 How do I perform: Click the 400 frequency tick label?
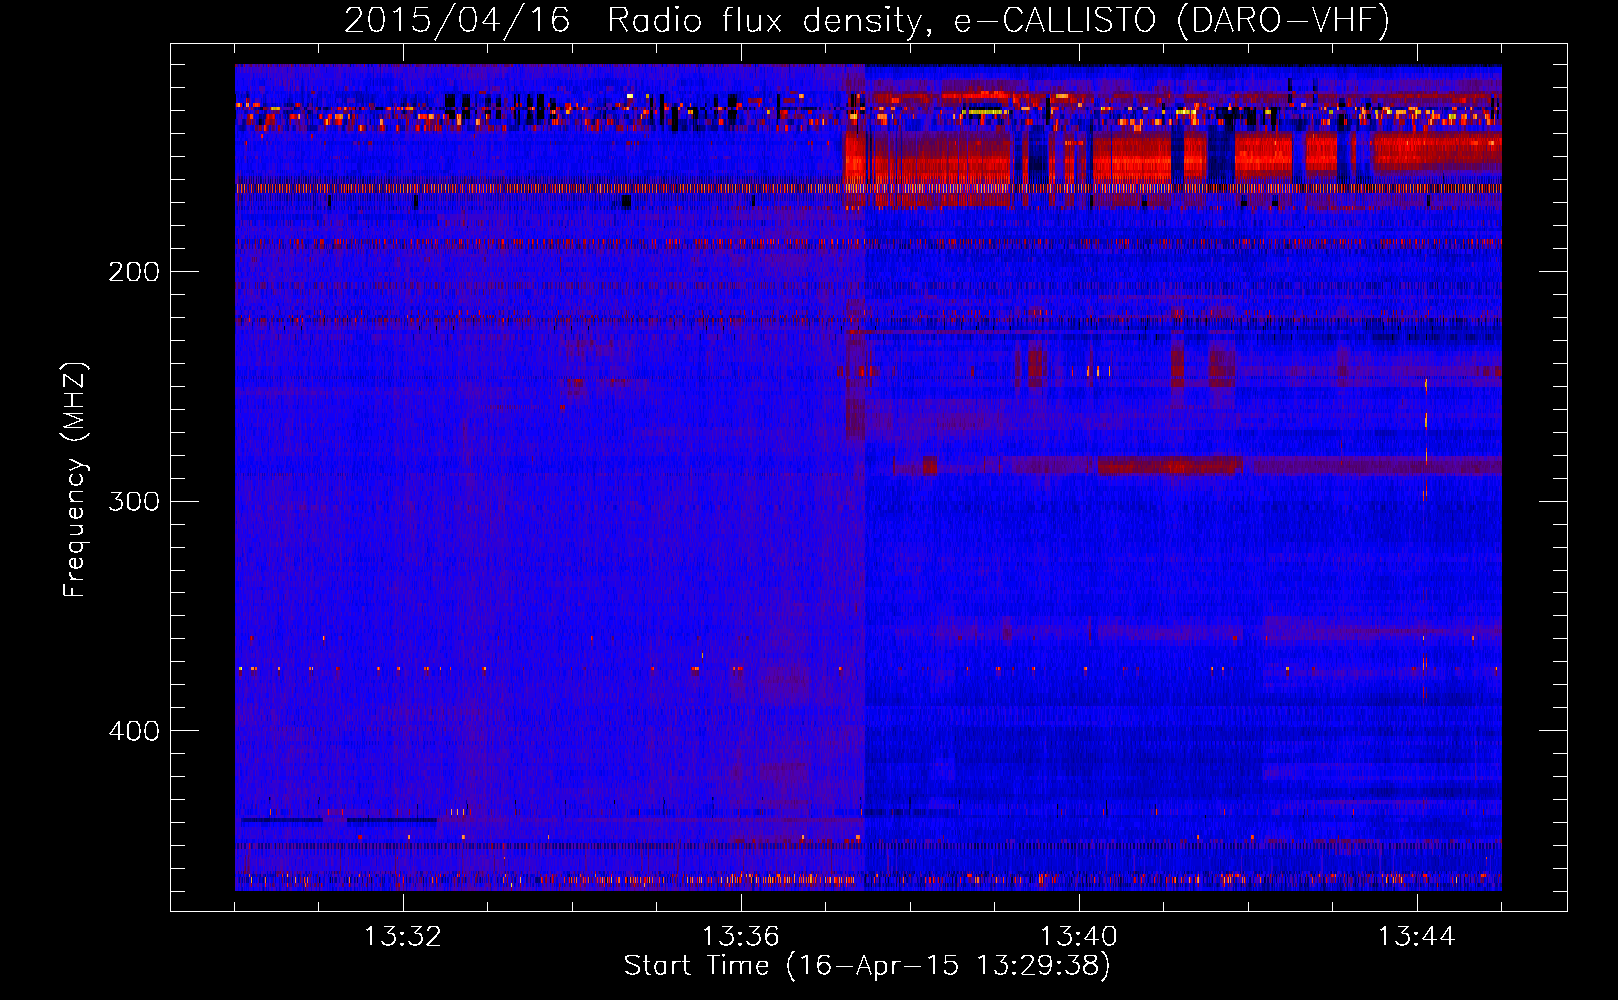[134, 731]
